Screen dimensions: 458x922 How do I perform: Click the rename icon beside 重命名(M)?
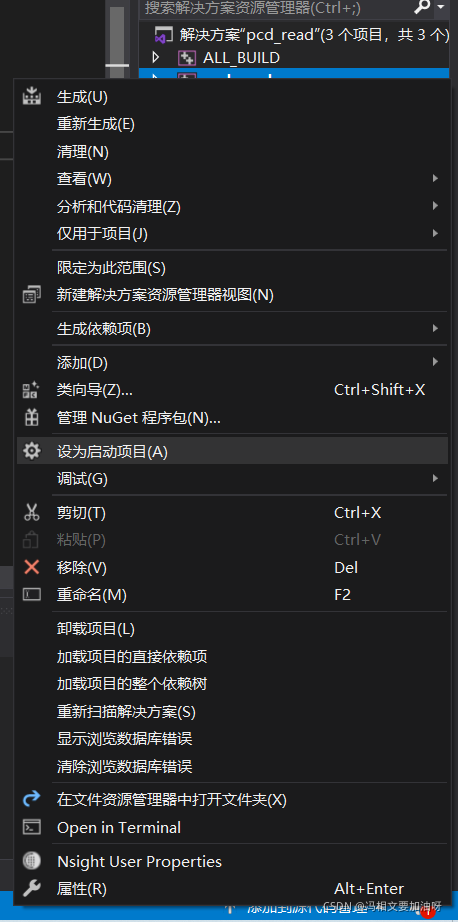click(x=31, y=594)
